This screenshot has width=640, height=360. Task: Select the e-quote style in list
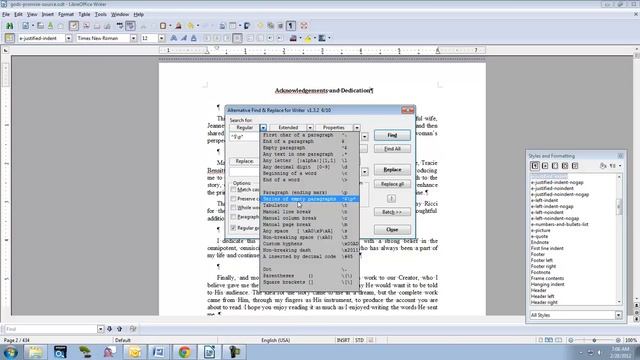pos(539,236)
